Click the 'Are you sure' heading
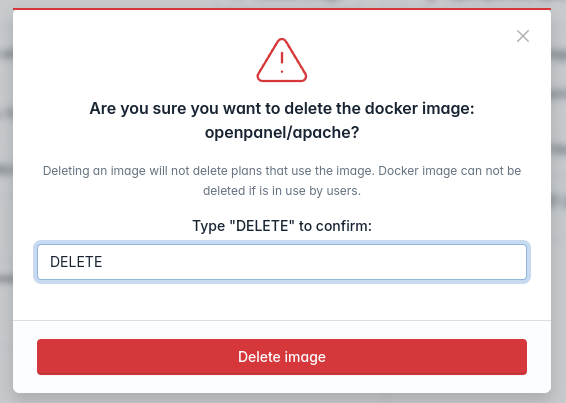The width and height of the screenshot is (566, 403). [x=282, y=120]
